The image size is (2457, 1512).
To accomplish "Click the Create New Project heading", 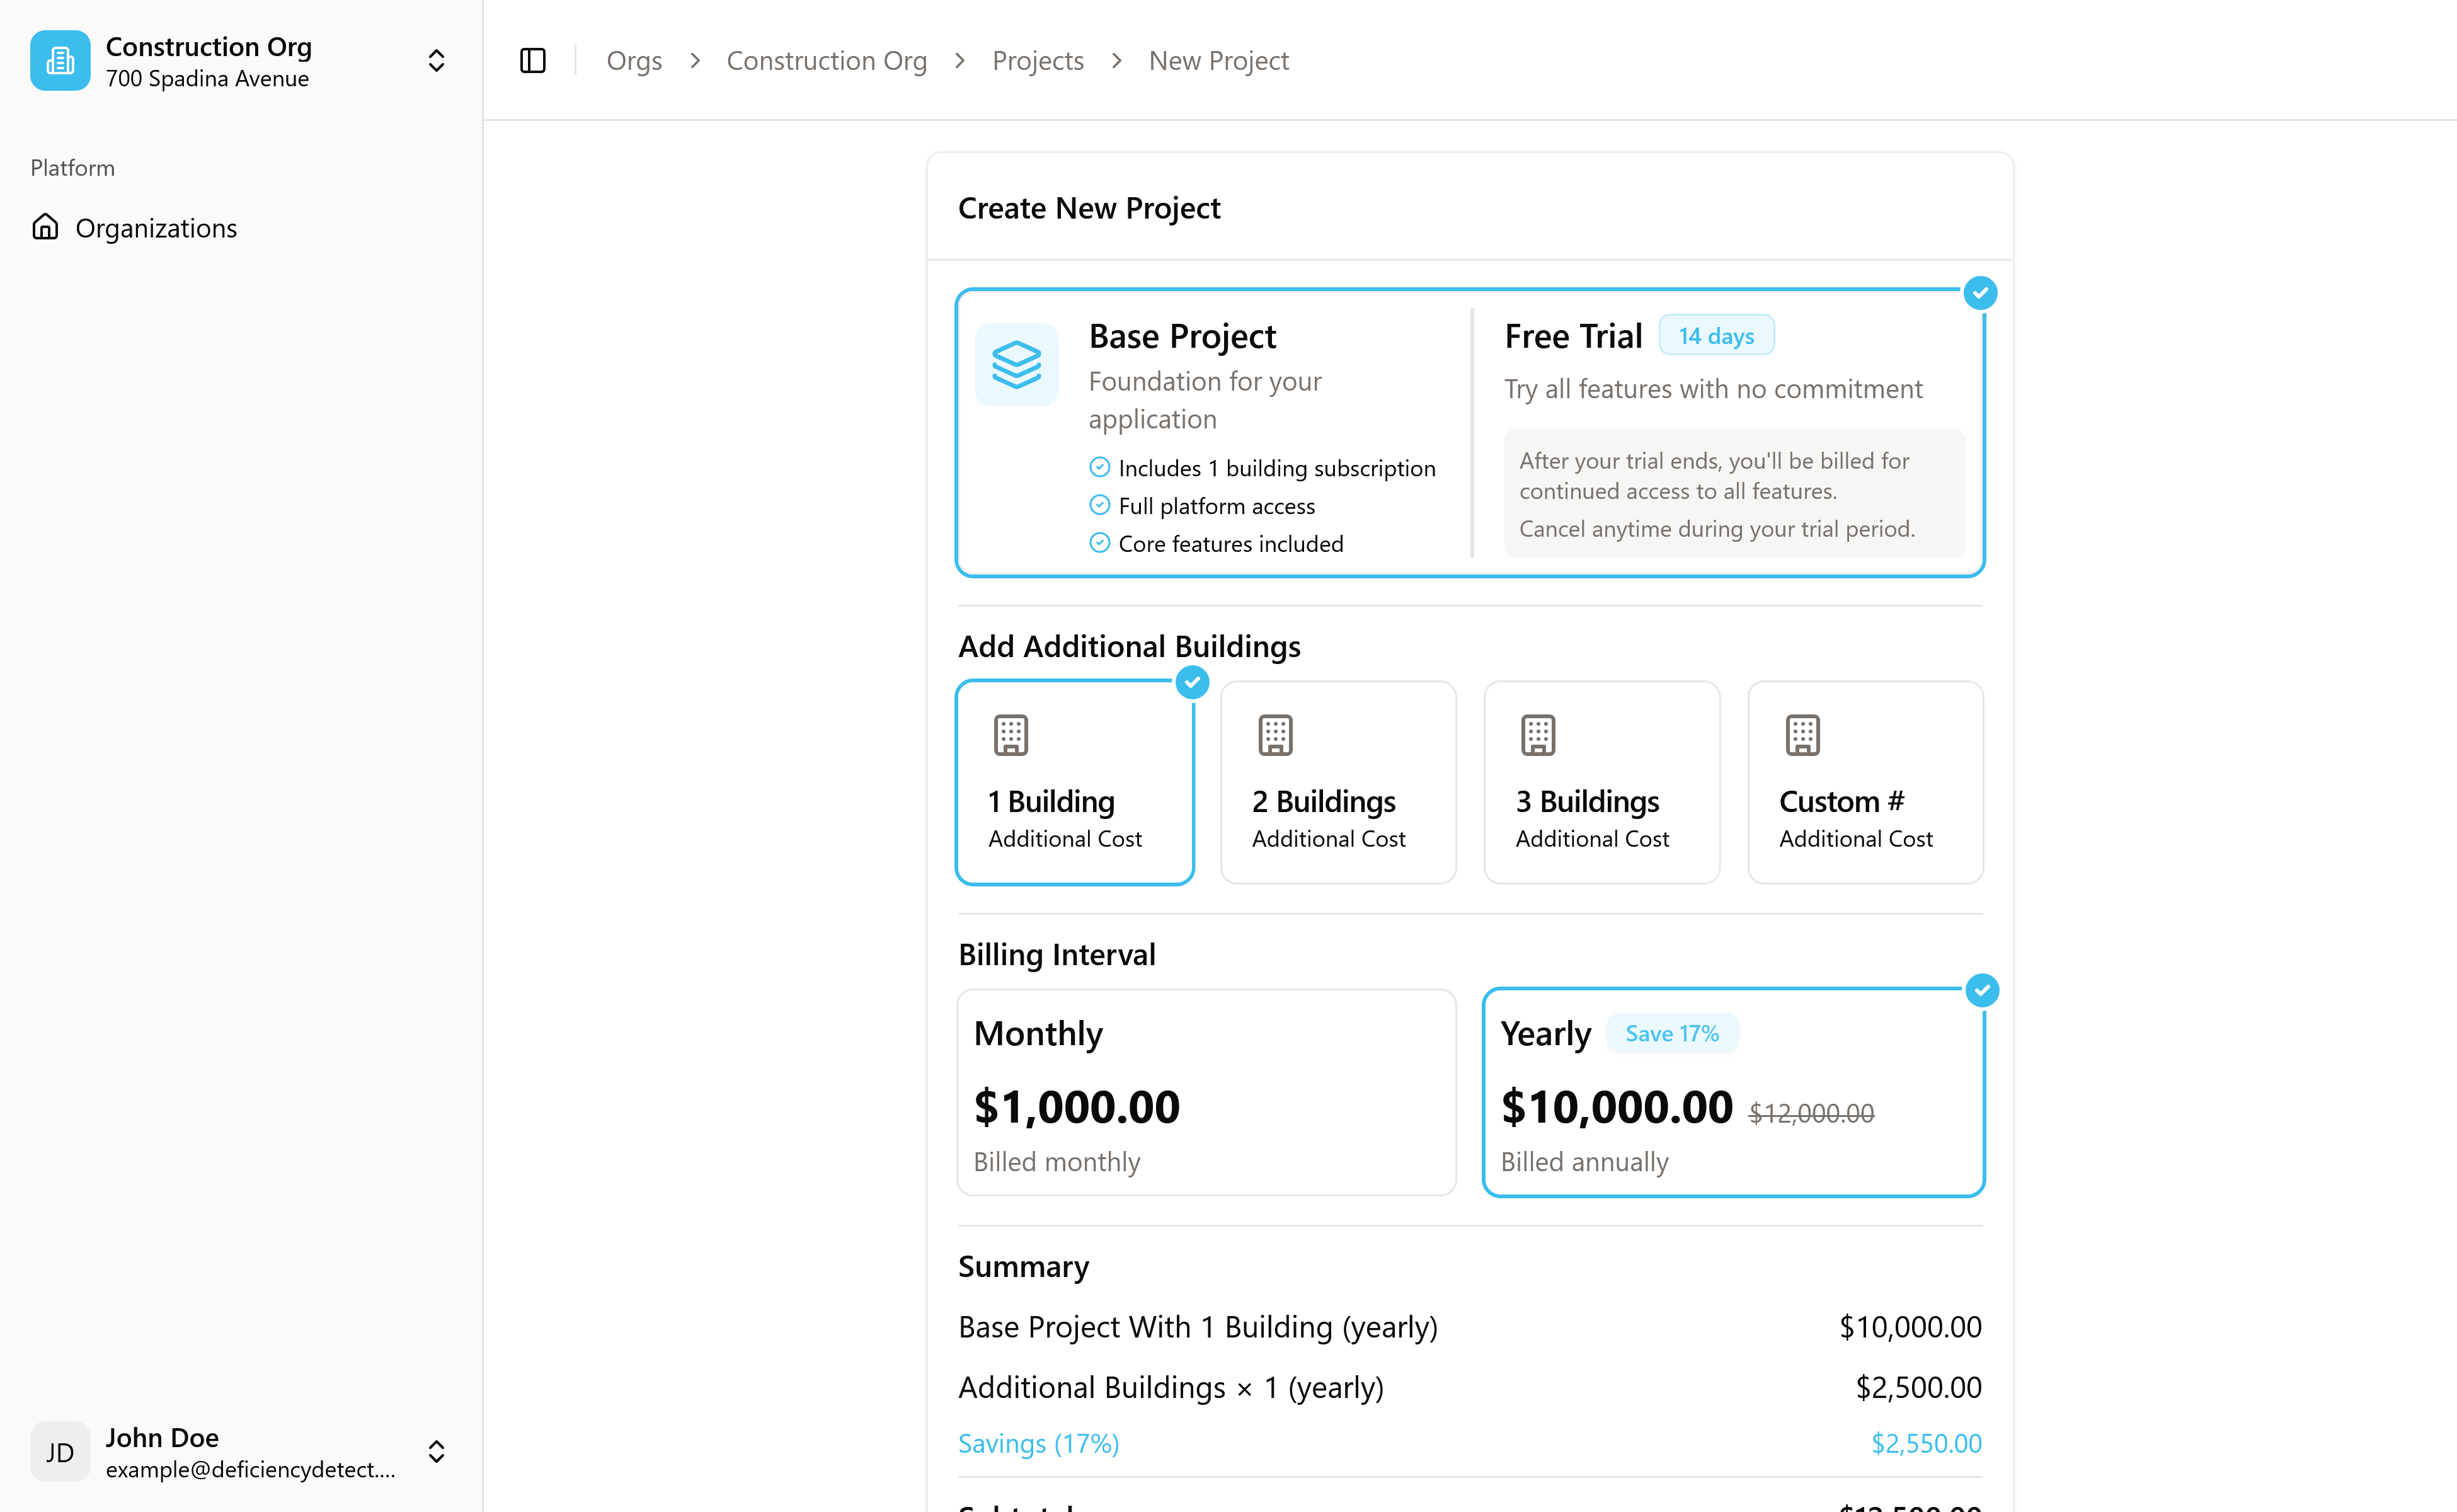I will (1089, 208).
